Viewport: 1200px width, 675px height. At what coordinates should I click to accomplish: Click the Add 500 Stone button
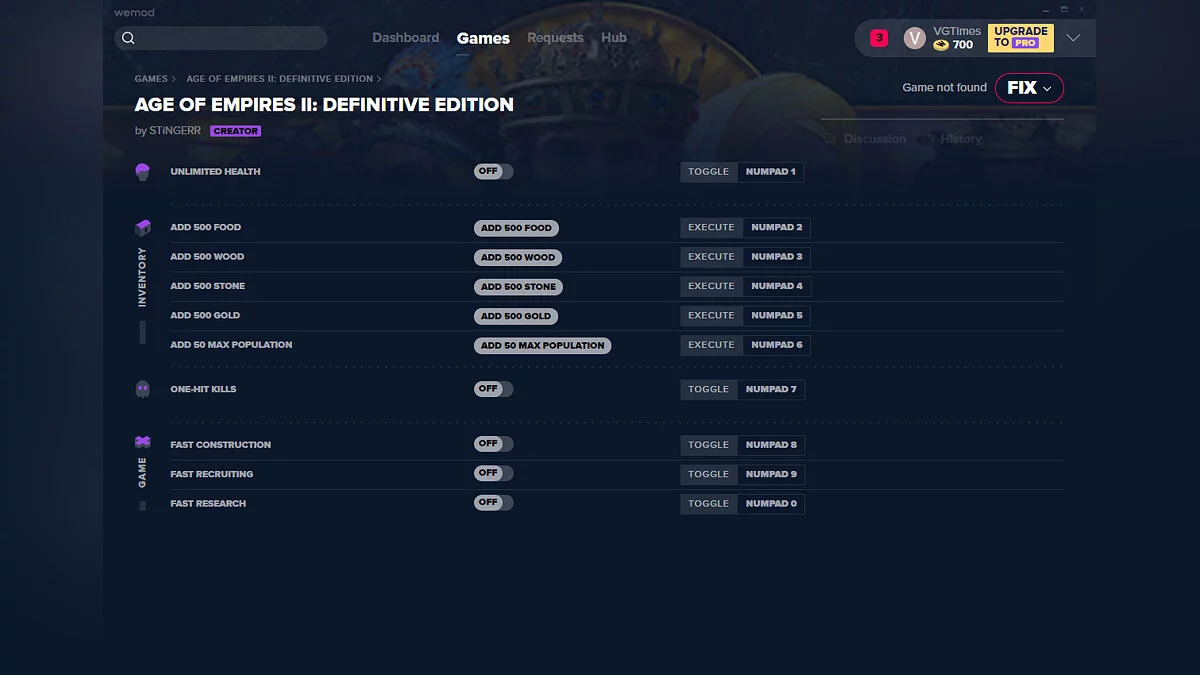518,286
